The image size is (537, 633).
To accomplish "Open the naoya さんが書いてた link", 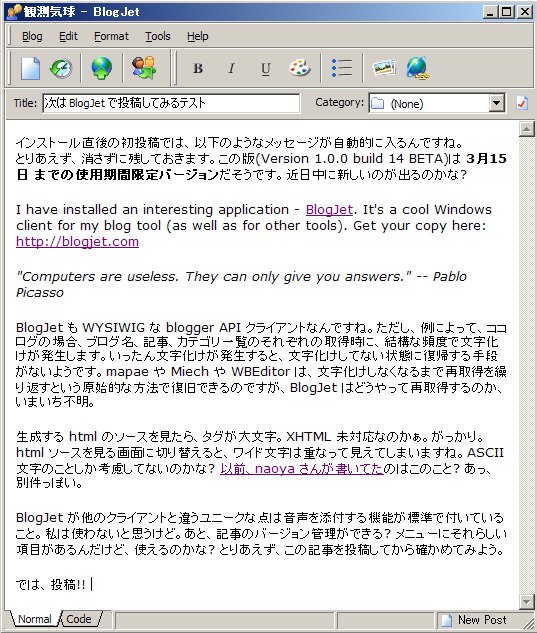I will (302, 469).
